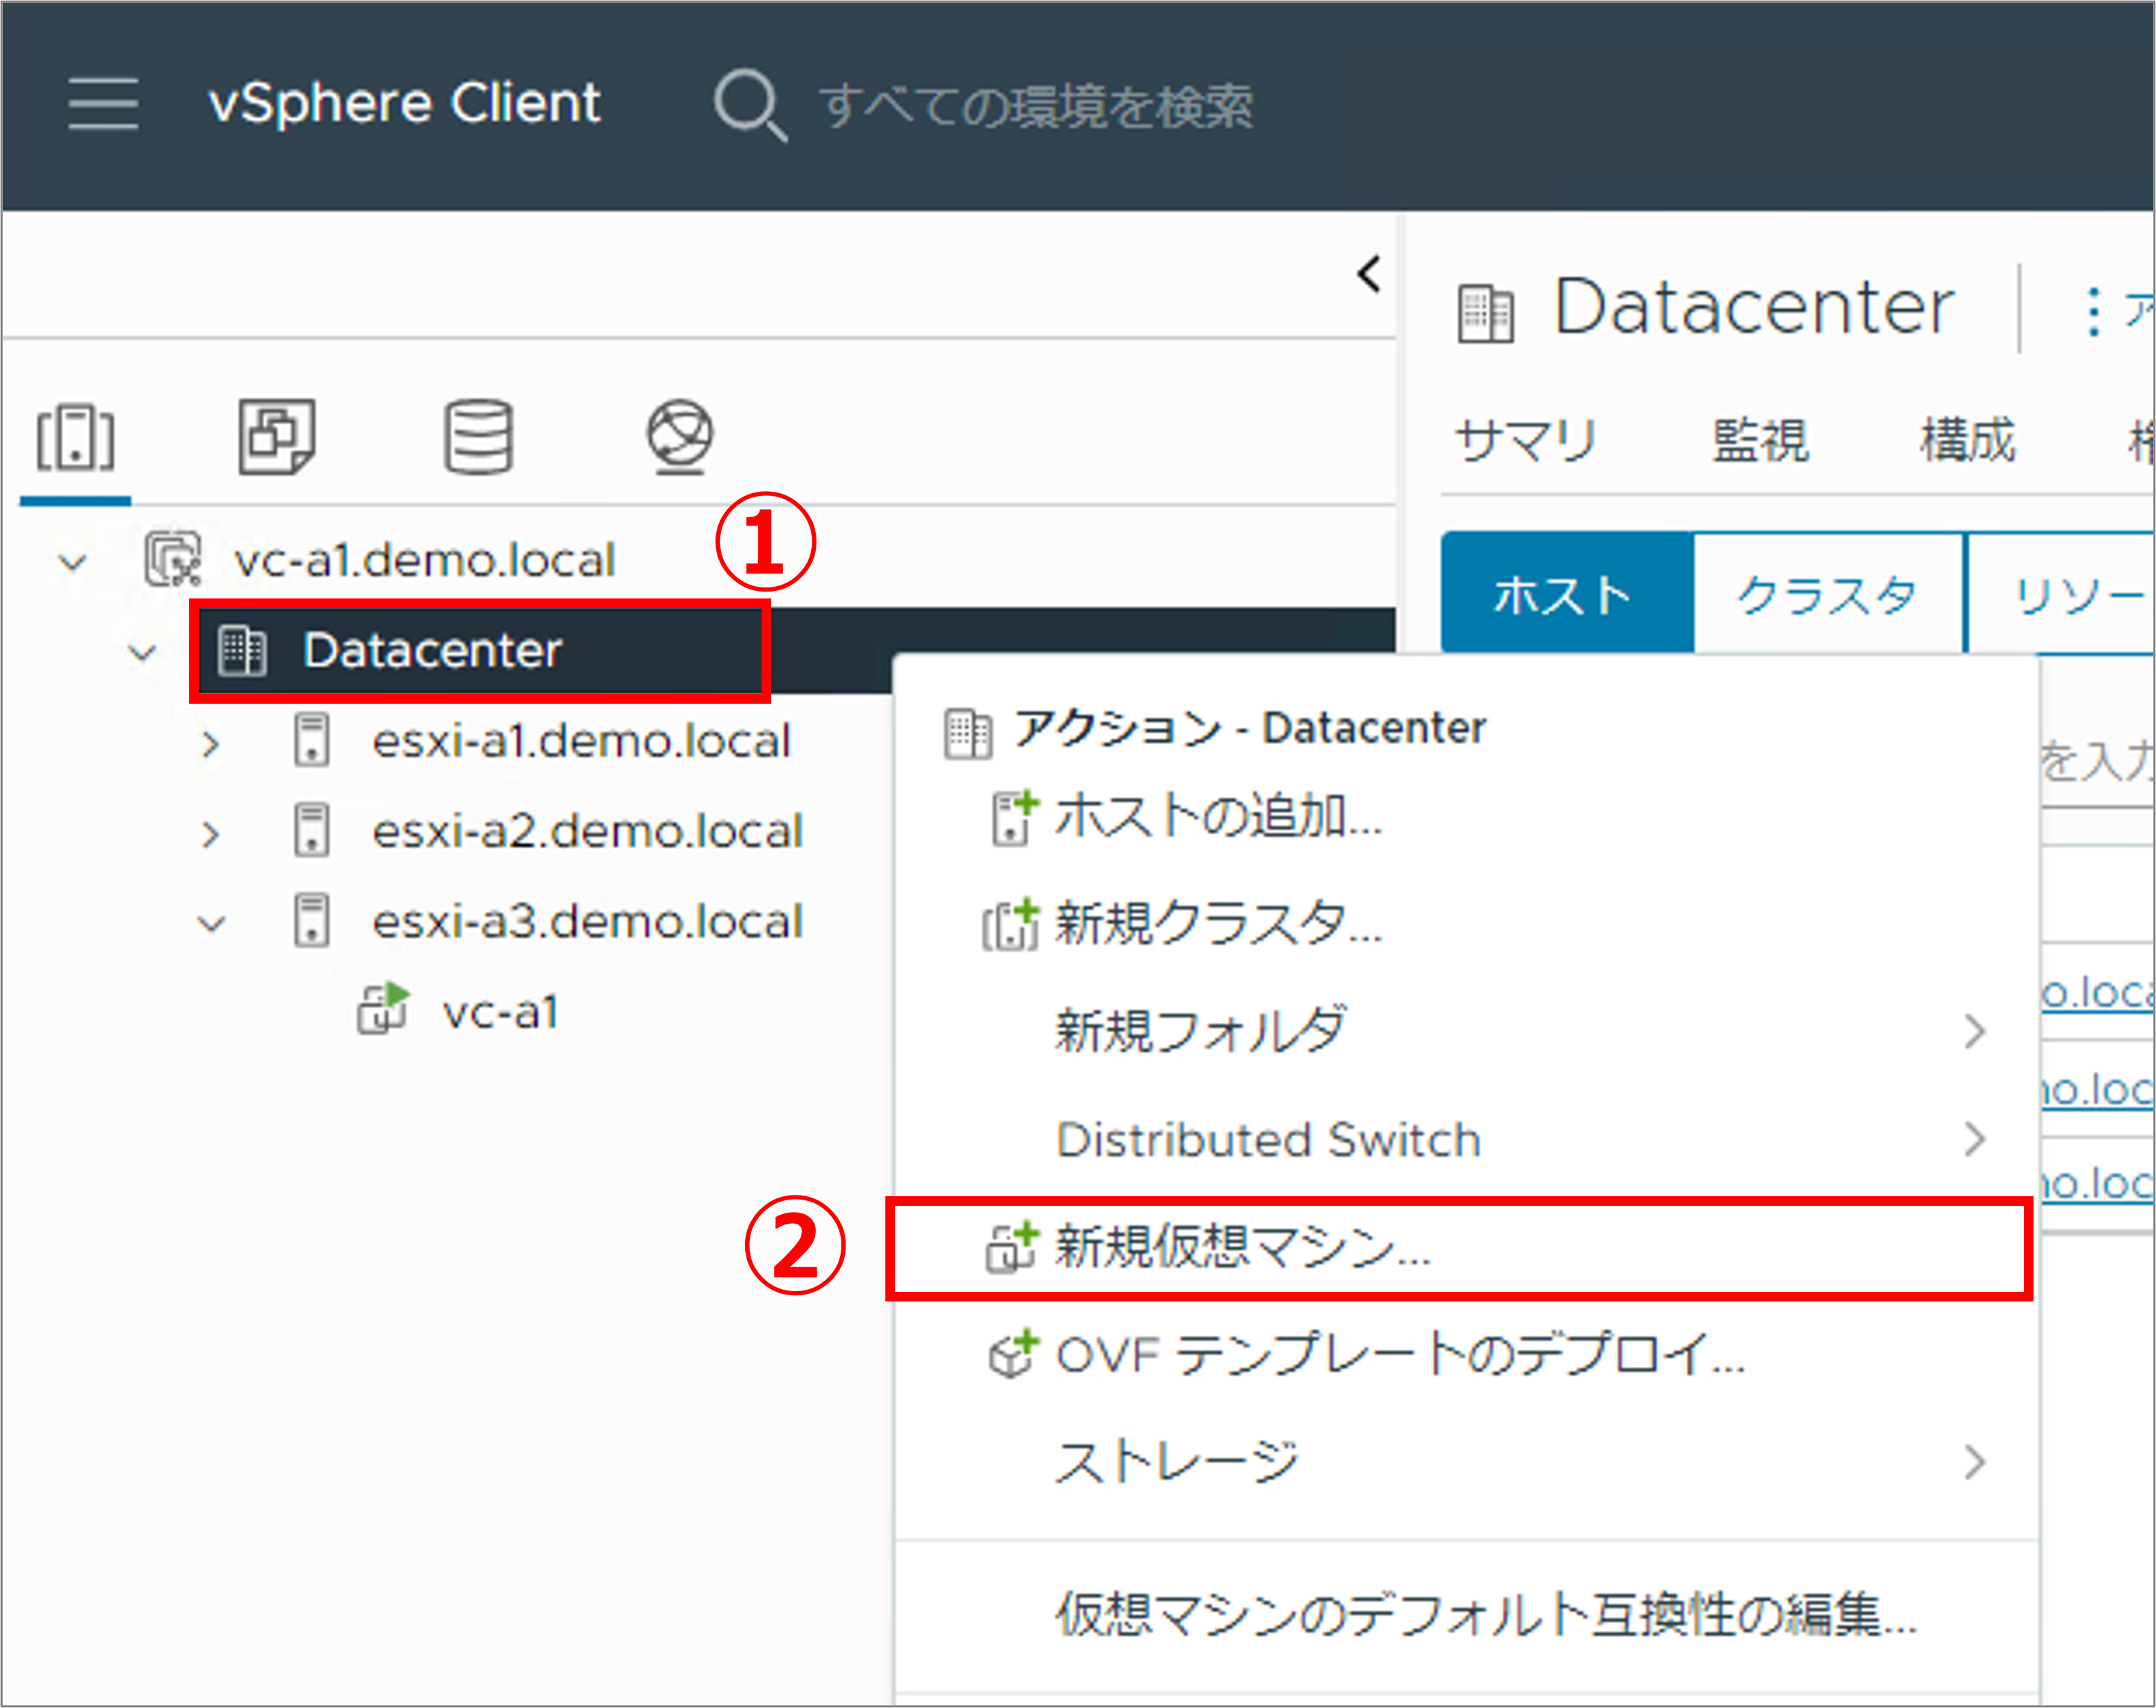Screen dimensions: 2156x1708
Task: Collapse the esxi-a3.demo.local host node
Action: coord(211,923)
